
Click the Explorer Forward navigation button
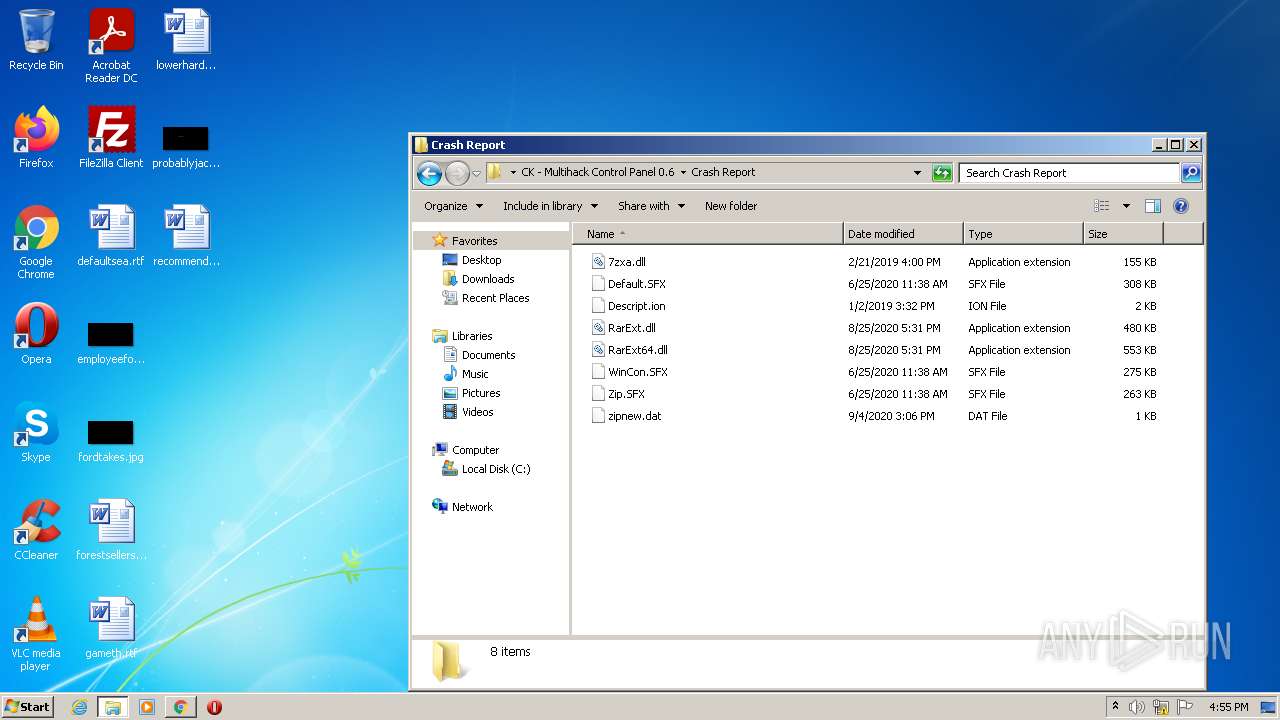(x=457, y=173)
